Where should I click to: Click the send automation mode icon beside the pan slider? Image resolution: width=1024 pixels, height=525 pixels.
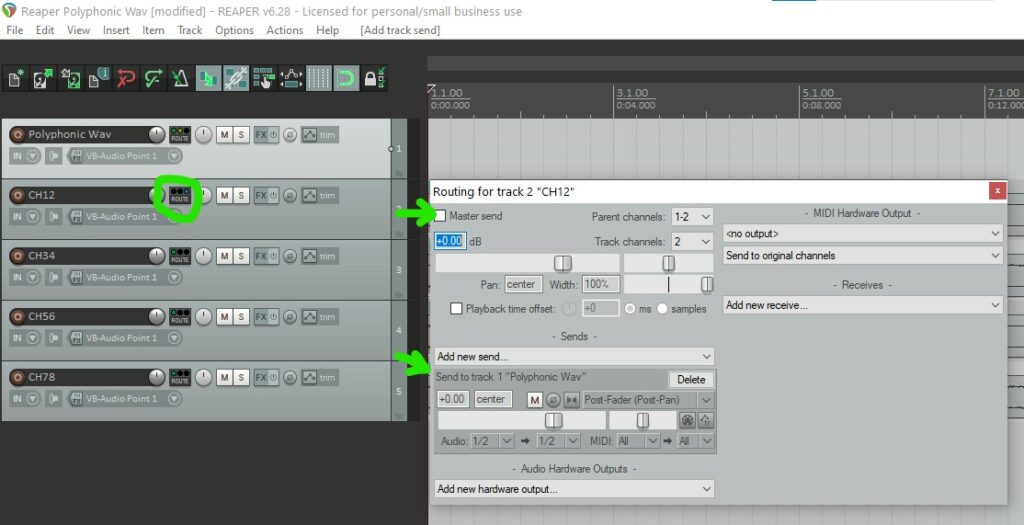pos(687,421)
